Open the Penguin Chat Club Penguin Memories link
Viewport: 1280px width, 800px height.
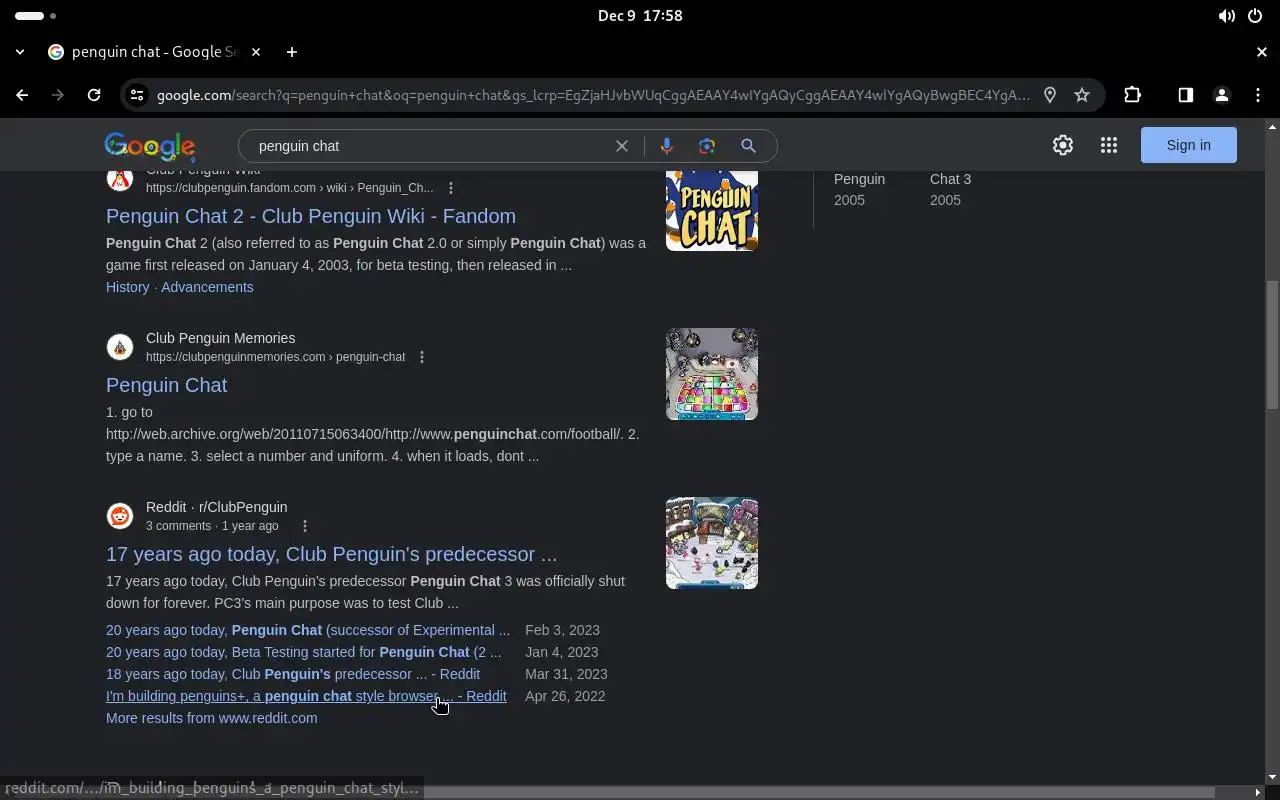click(166, 385)
